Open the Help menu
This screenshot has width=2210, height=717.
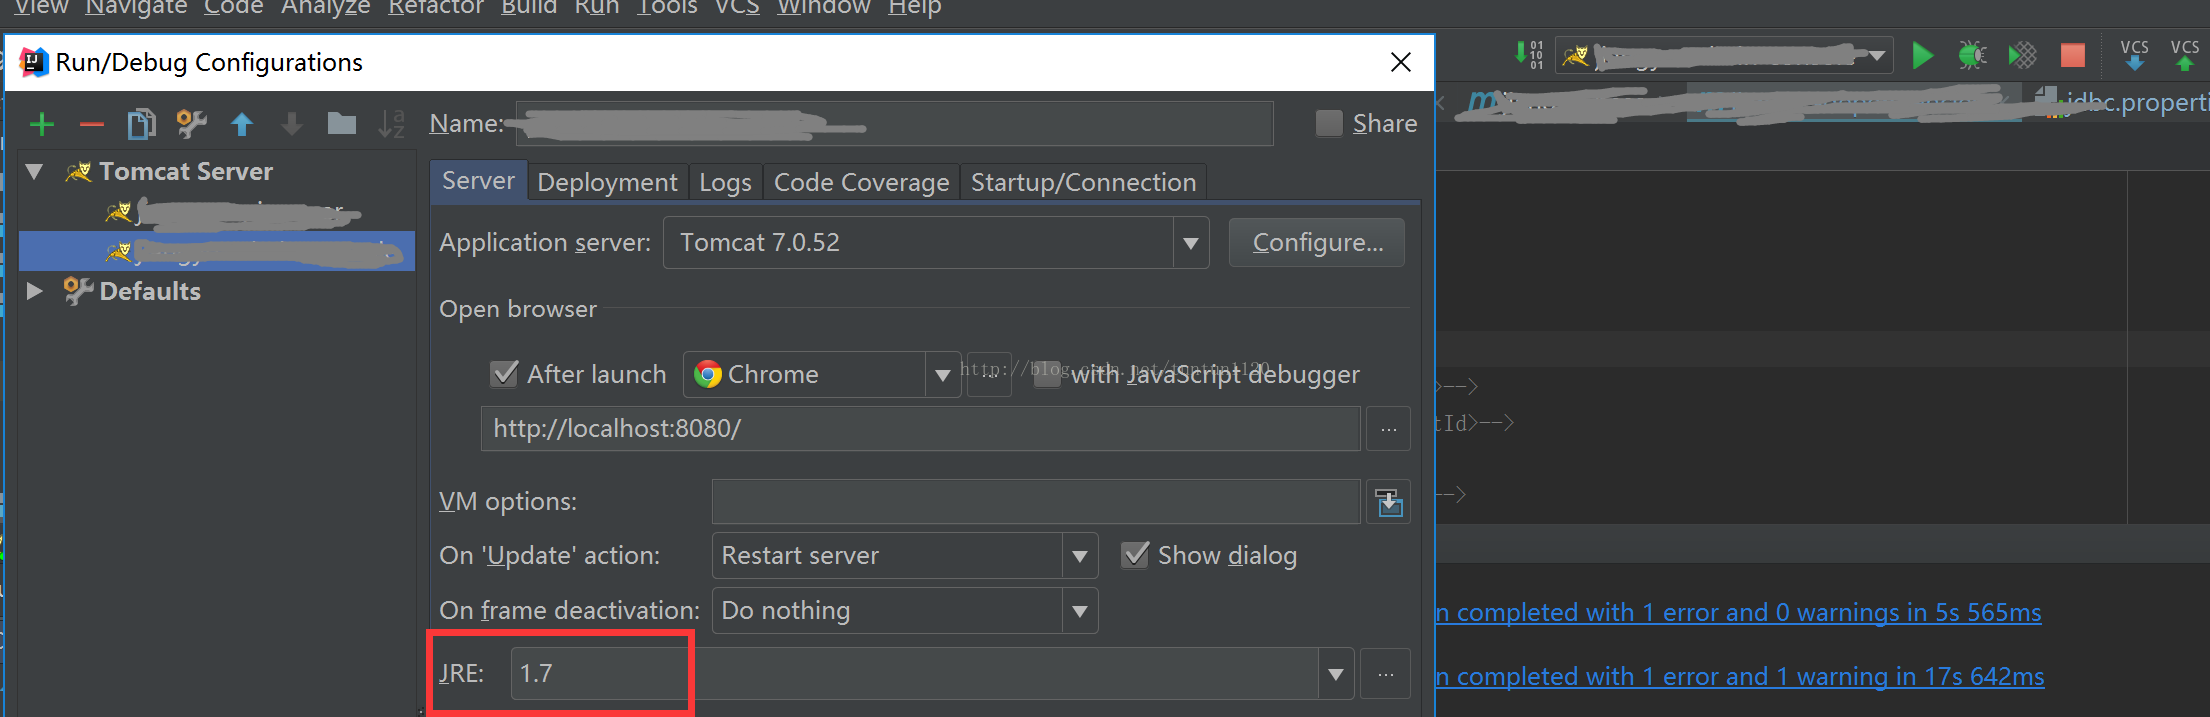click(914, 8)
